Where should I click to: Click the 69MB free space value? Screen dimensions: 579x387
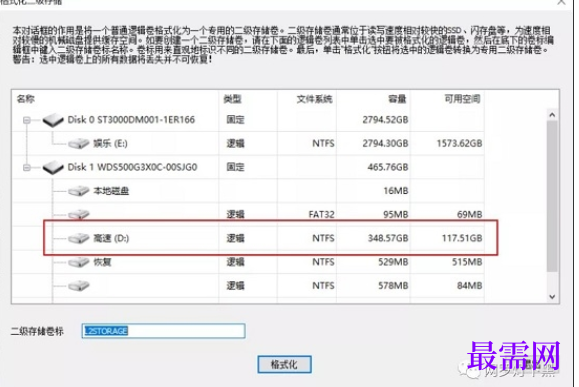pyautogui.click(x=469, y=215)
